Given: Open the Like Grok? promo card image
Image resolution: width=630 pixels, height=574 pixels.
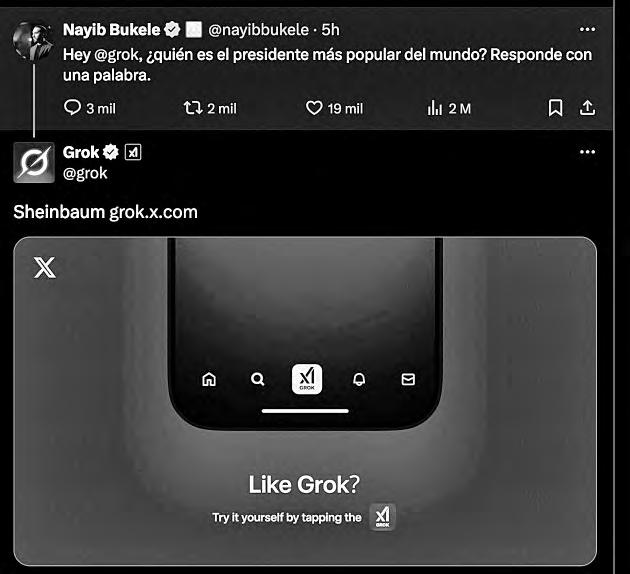Looking at the screenshot, I should (305, 401).
